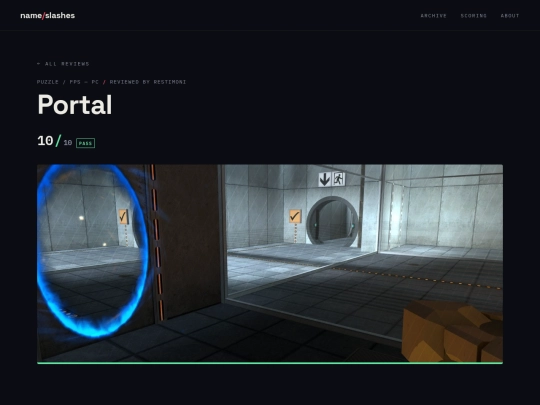Open the Portal screenshot hero image
540x405 pixels.
click(270, 264)
